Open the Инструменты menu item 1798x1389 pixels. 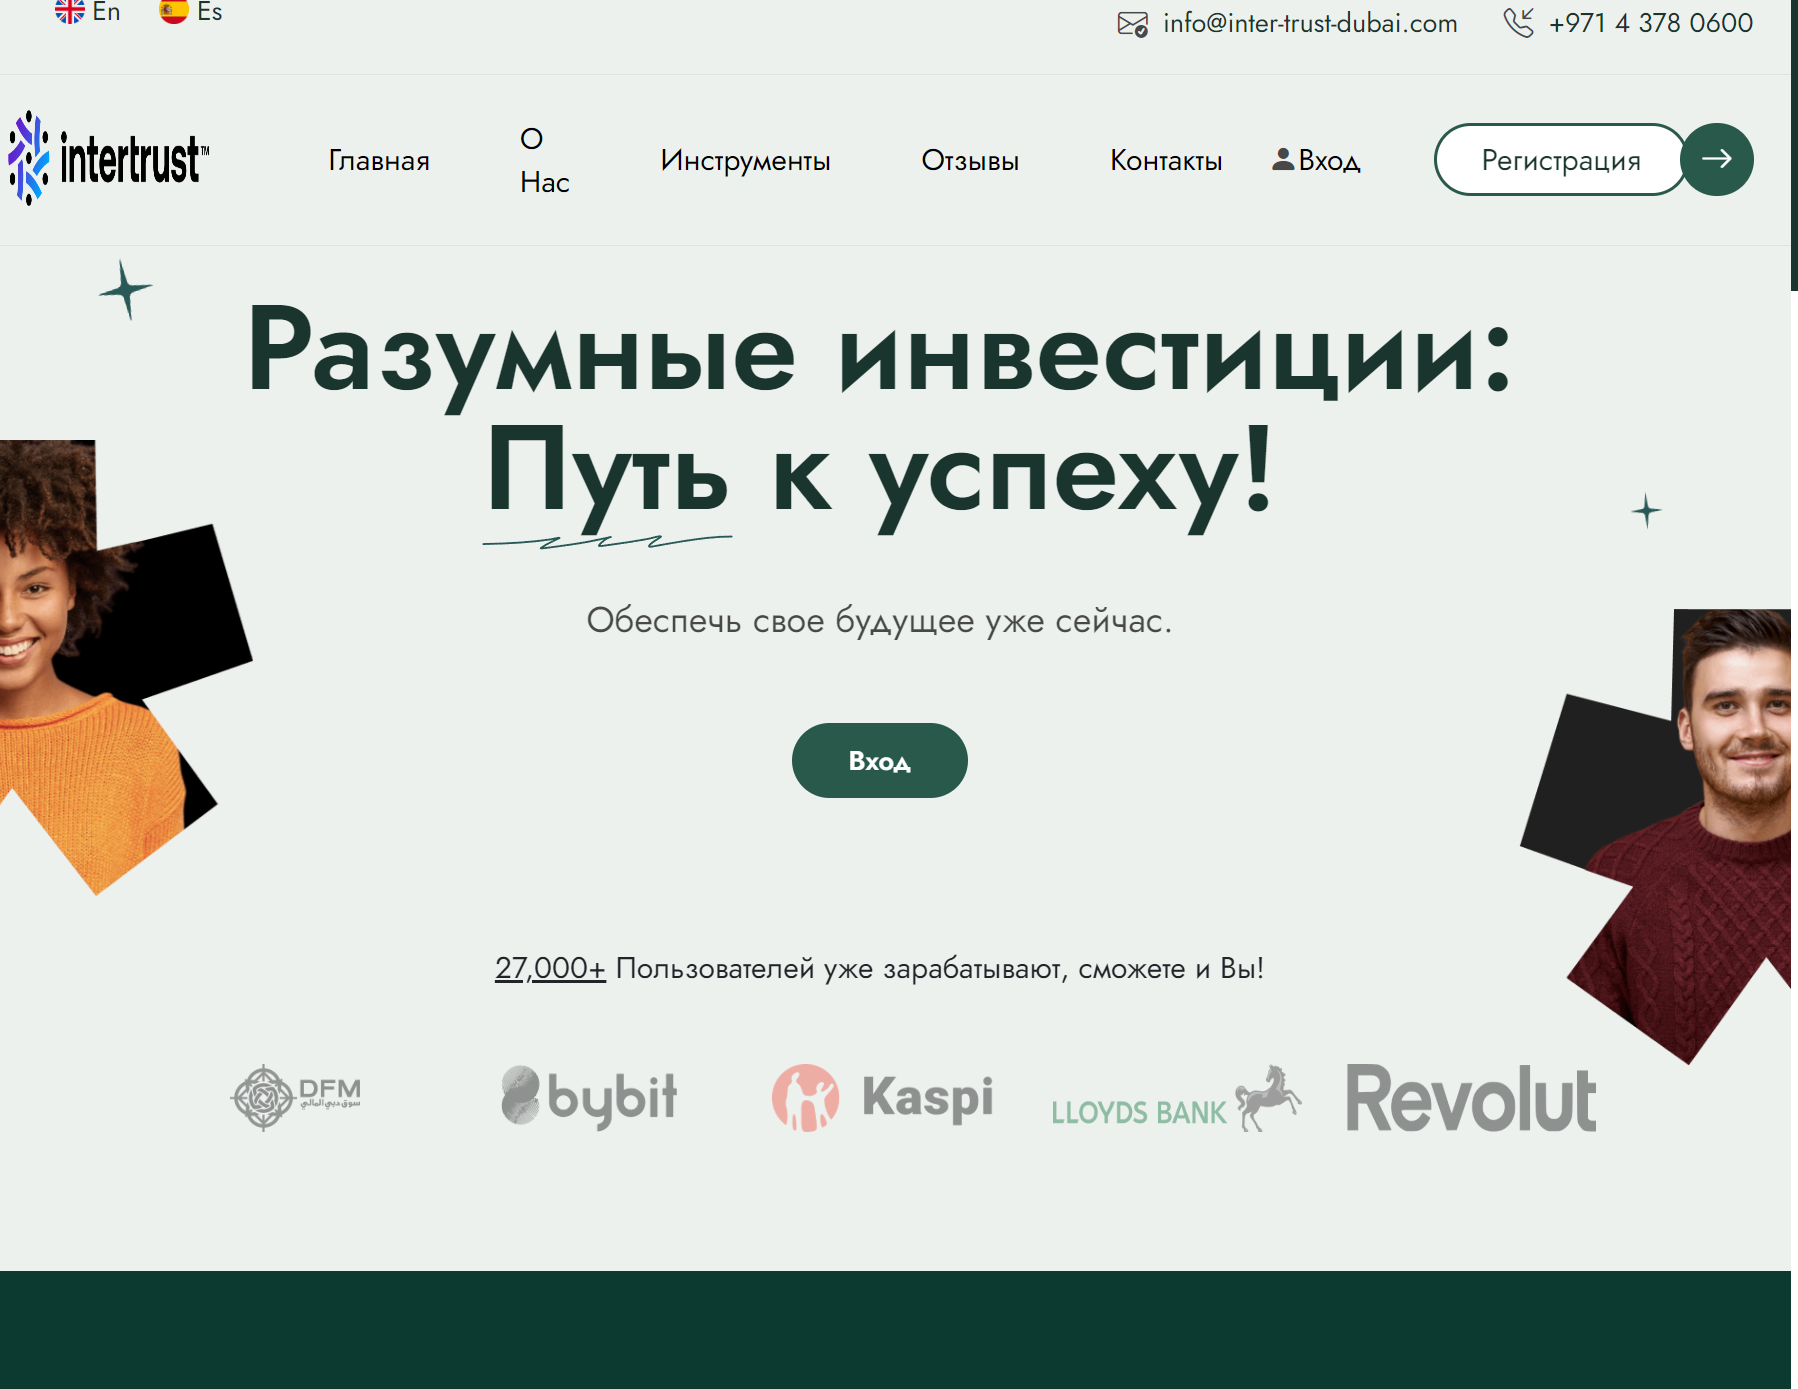745,161
